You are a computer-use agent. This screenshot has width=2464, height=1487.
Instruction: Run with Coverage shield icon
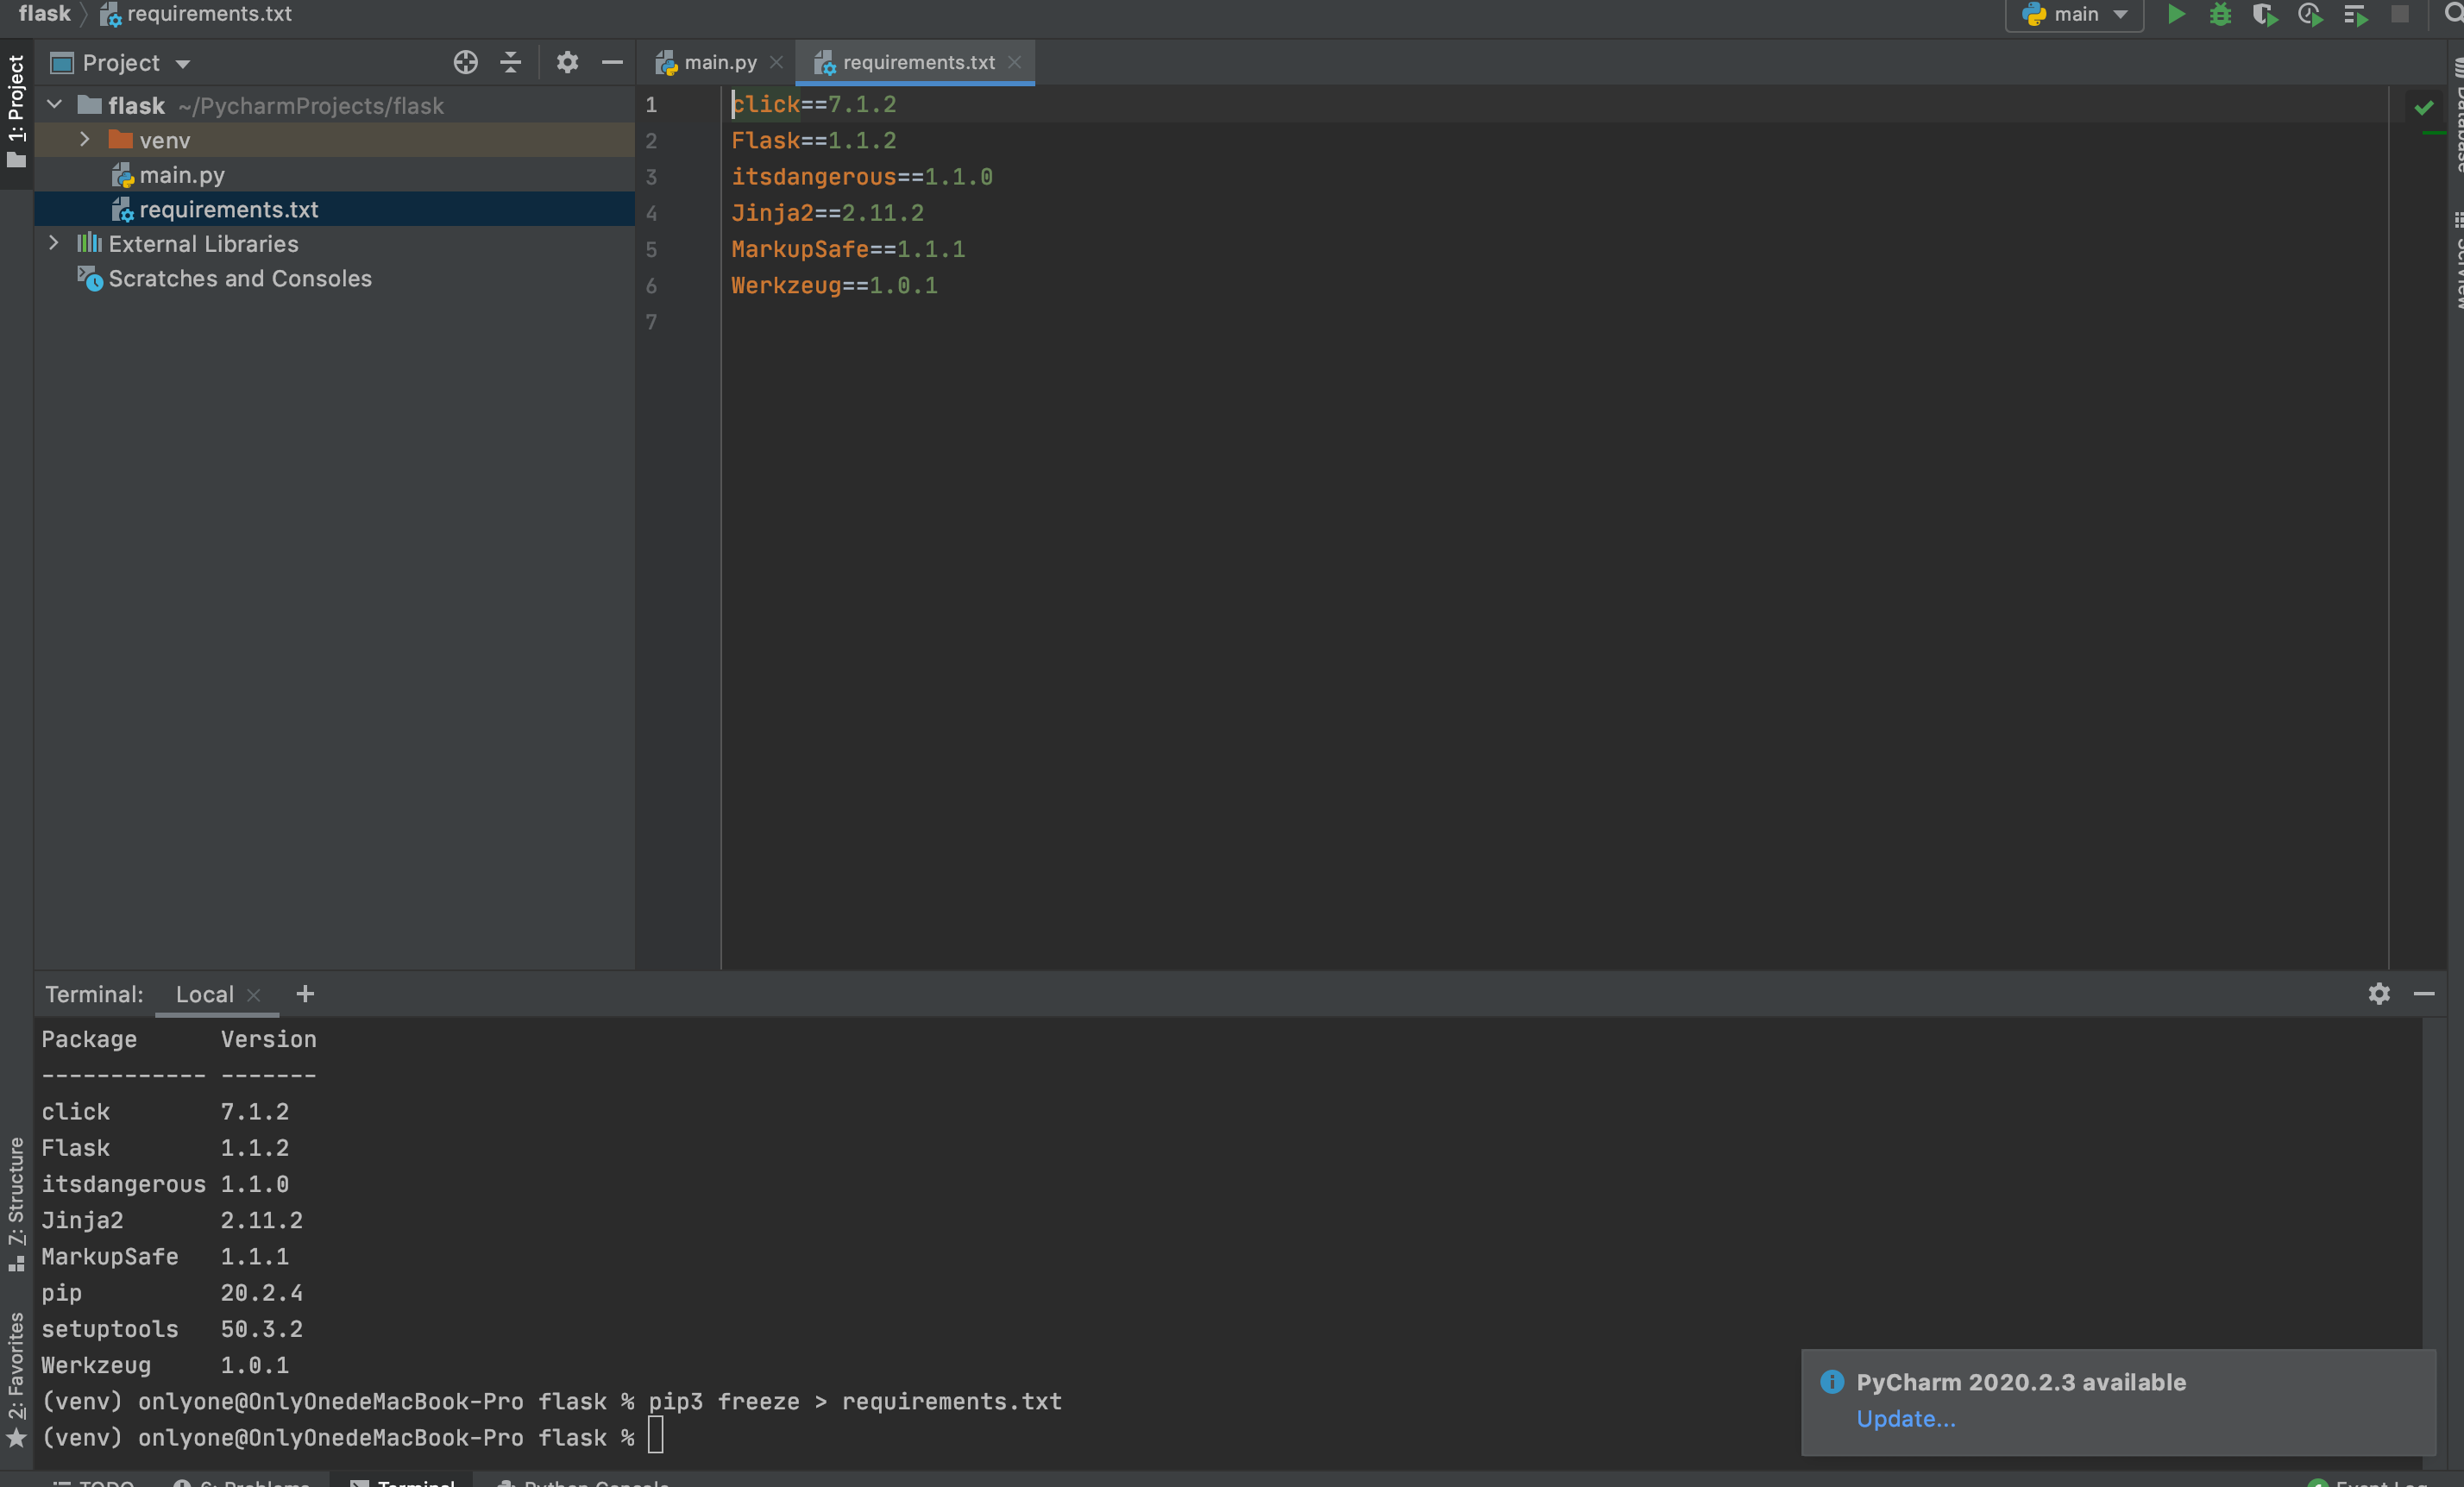tap(2264, 15)
